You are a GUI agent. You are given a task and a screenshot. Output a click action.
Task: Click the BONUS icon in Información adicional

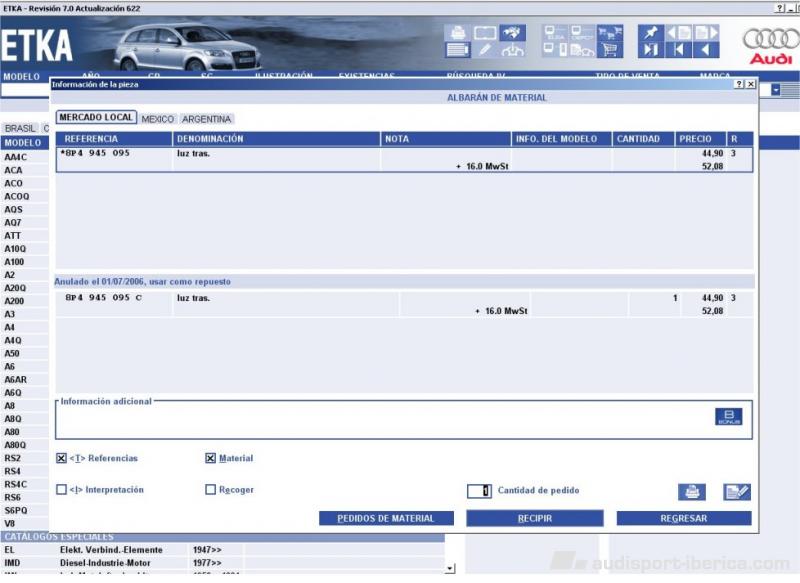[728, 417]
